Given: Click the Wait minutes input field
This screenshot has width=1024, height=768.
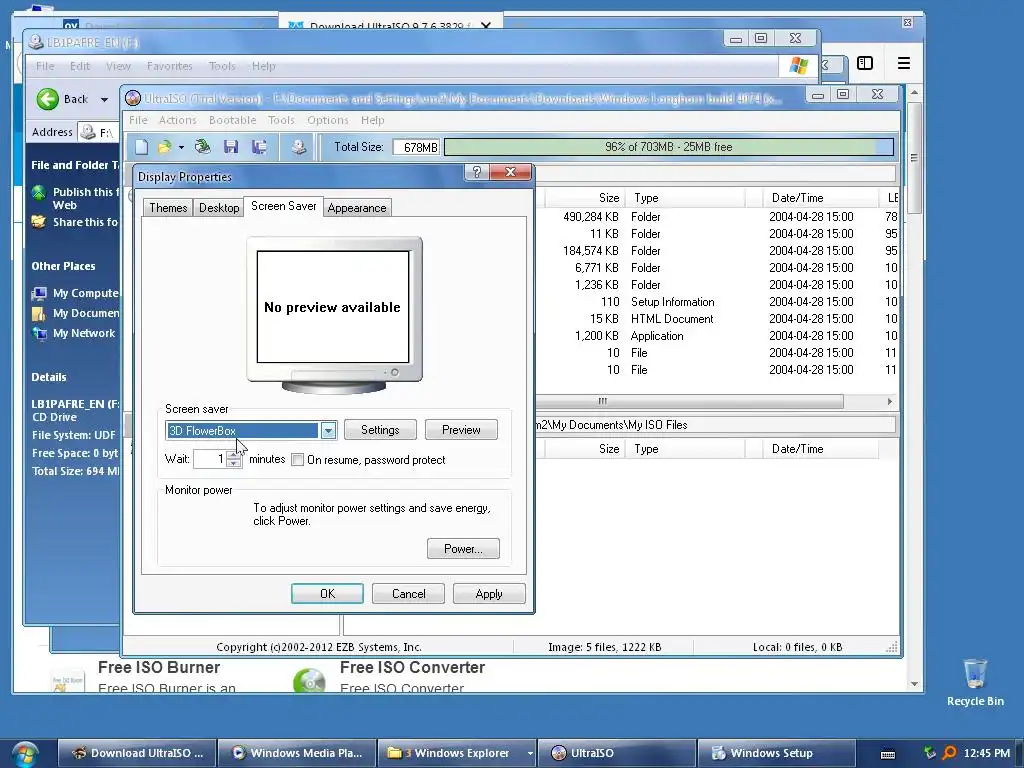Looking at the screenshot, I should click(210, 459).
